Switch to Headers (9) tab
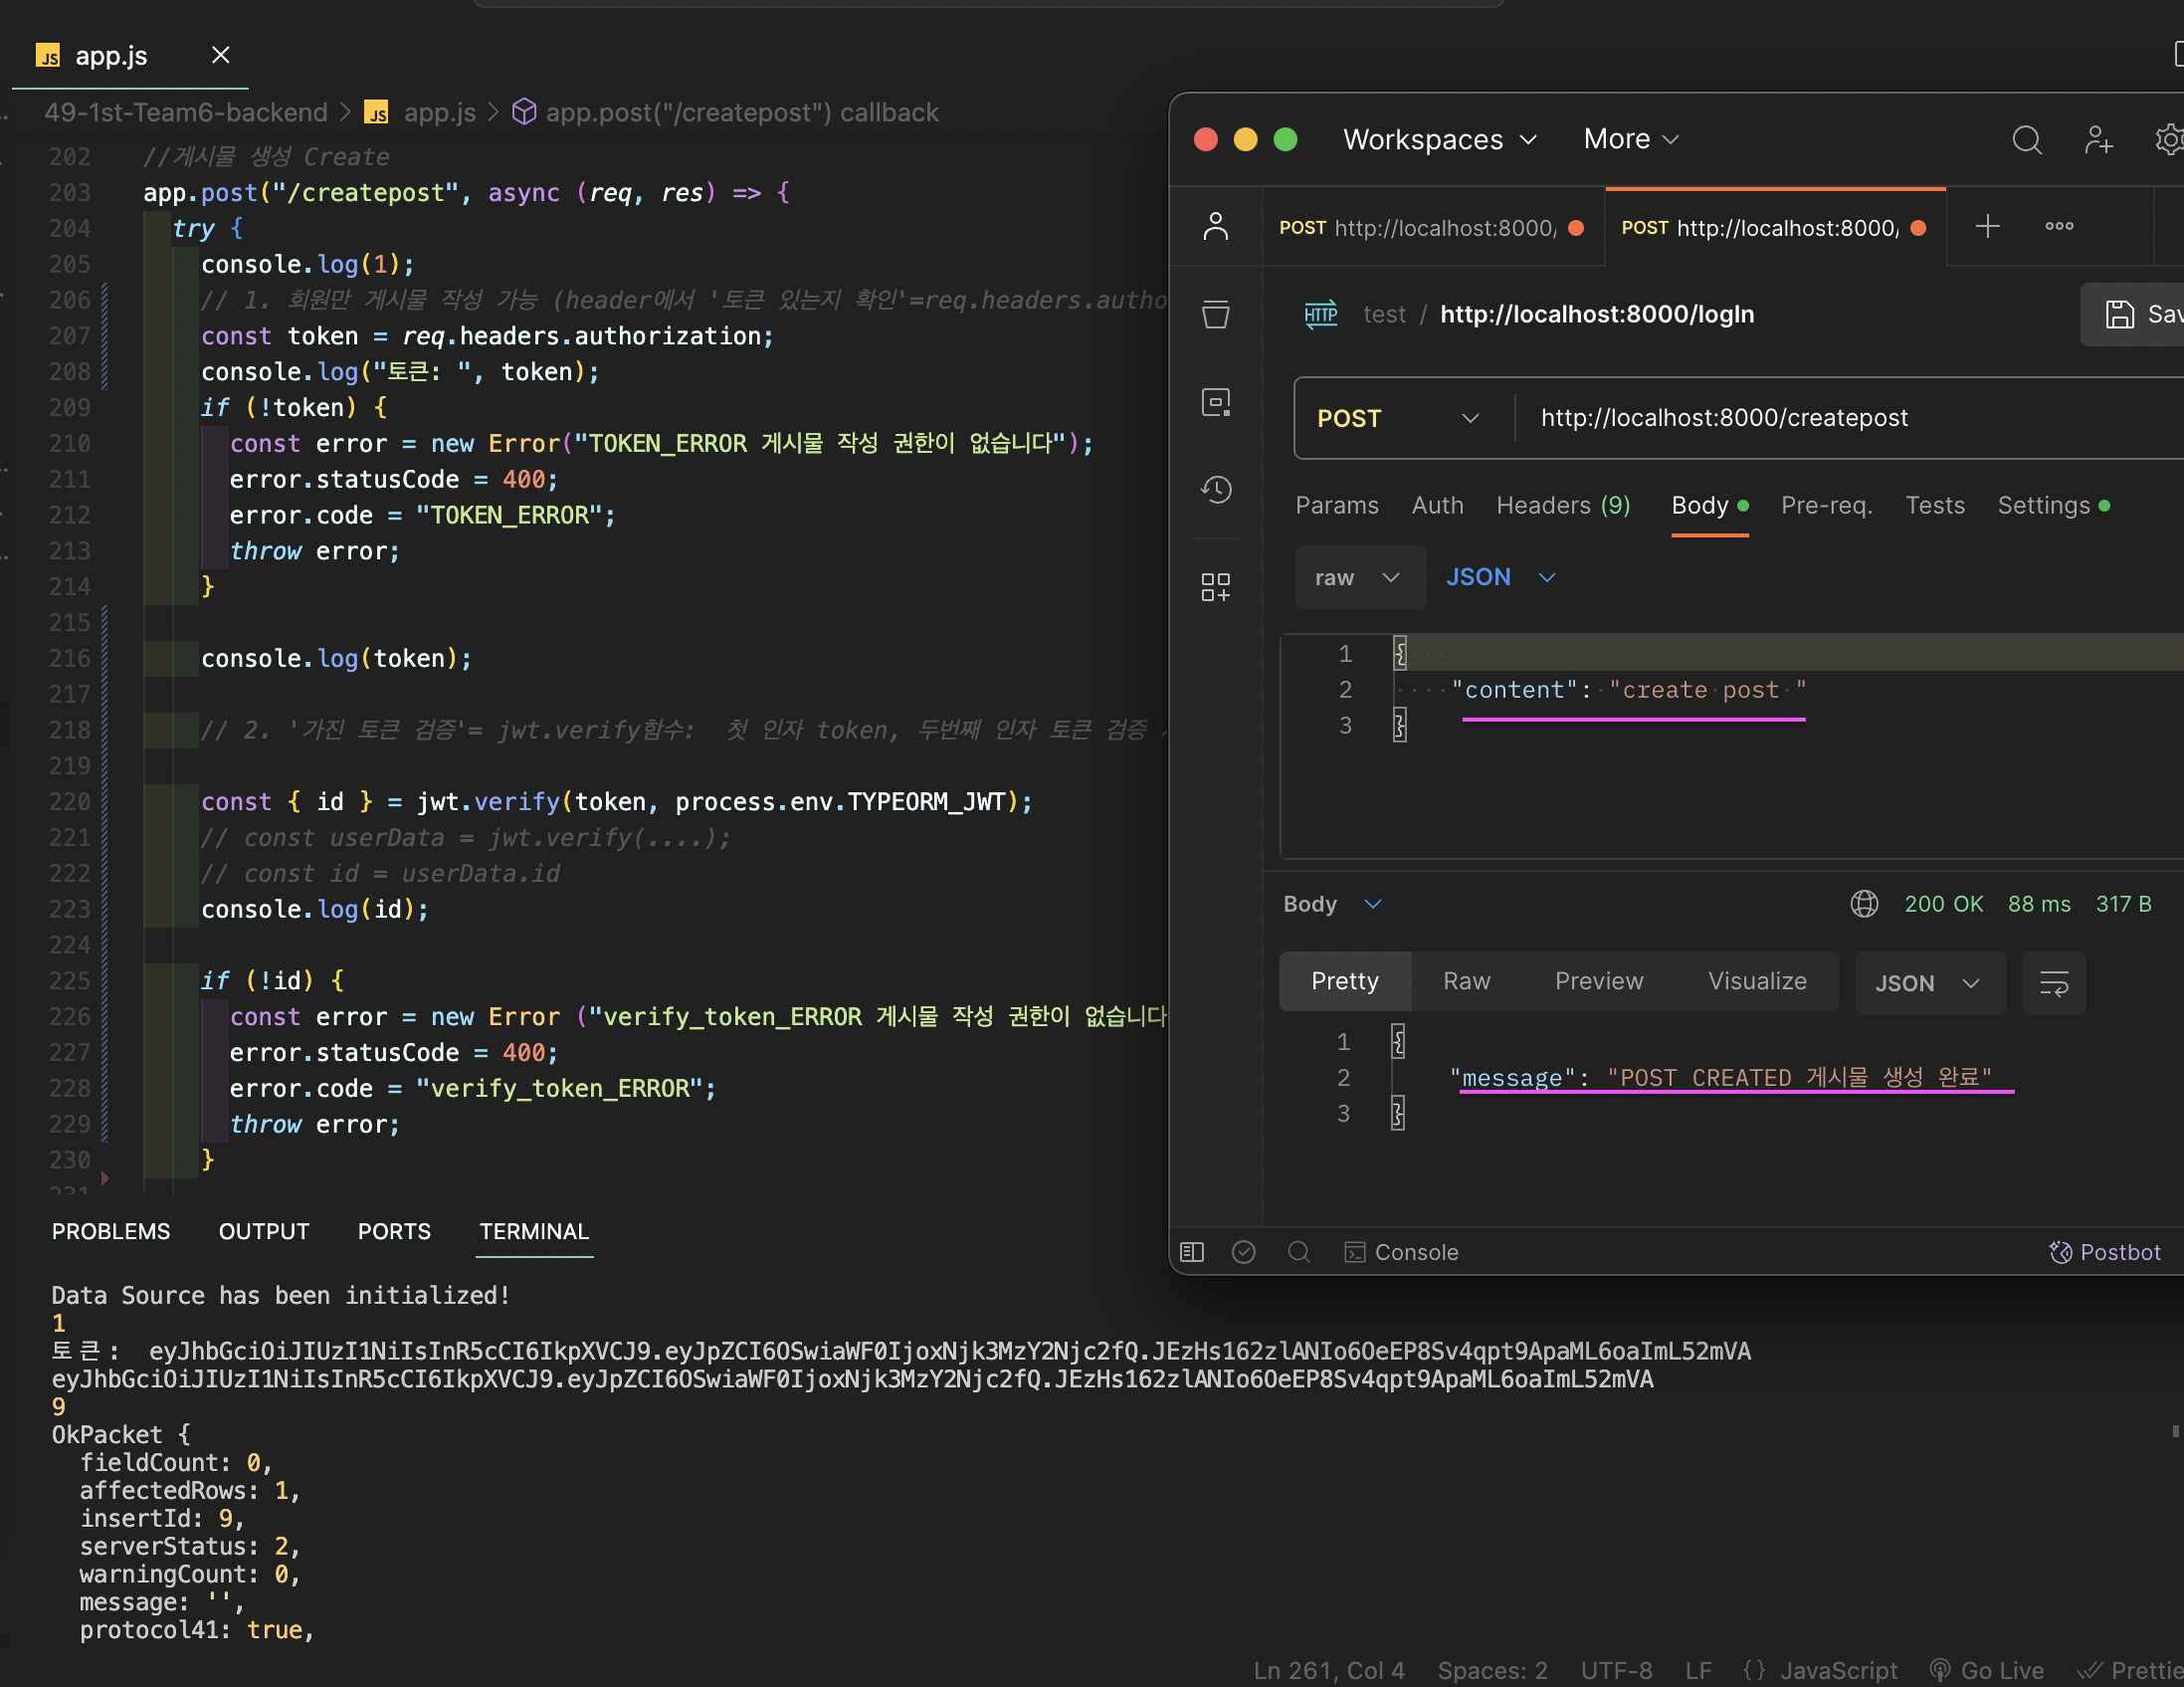 pyautogui.click(x=1563, y=506)
